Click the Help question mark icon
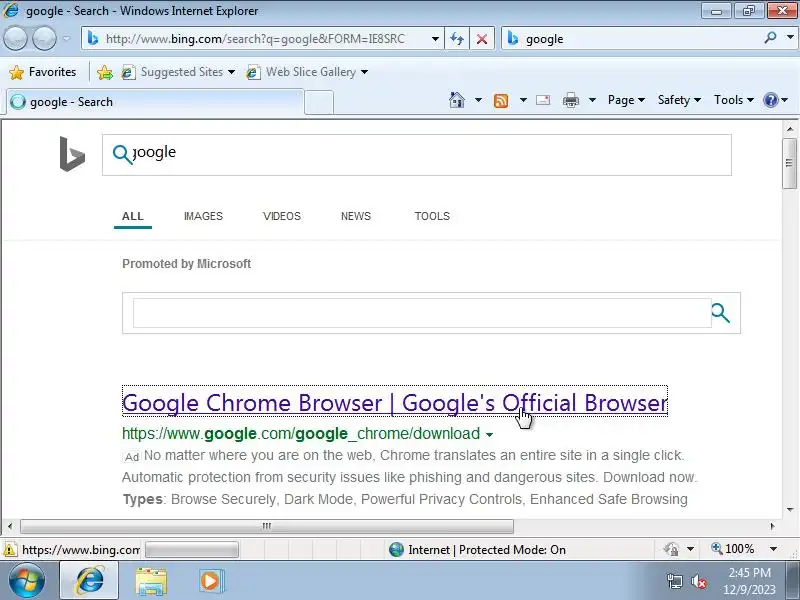The image size is (800, 600). click(770, 100)
